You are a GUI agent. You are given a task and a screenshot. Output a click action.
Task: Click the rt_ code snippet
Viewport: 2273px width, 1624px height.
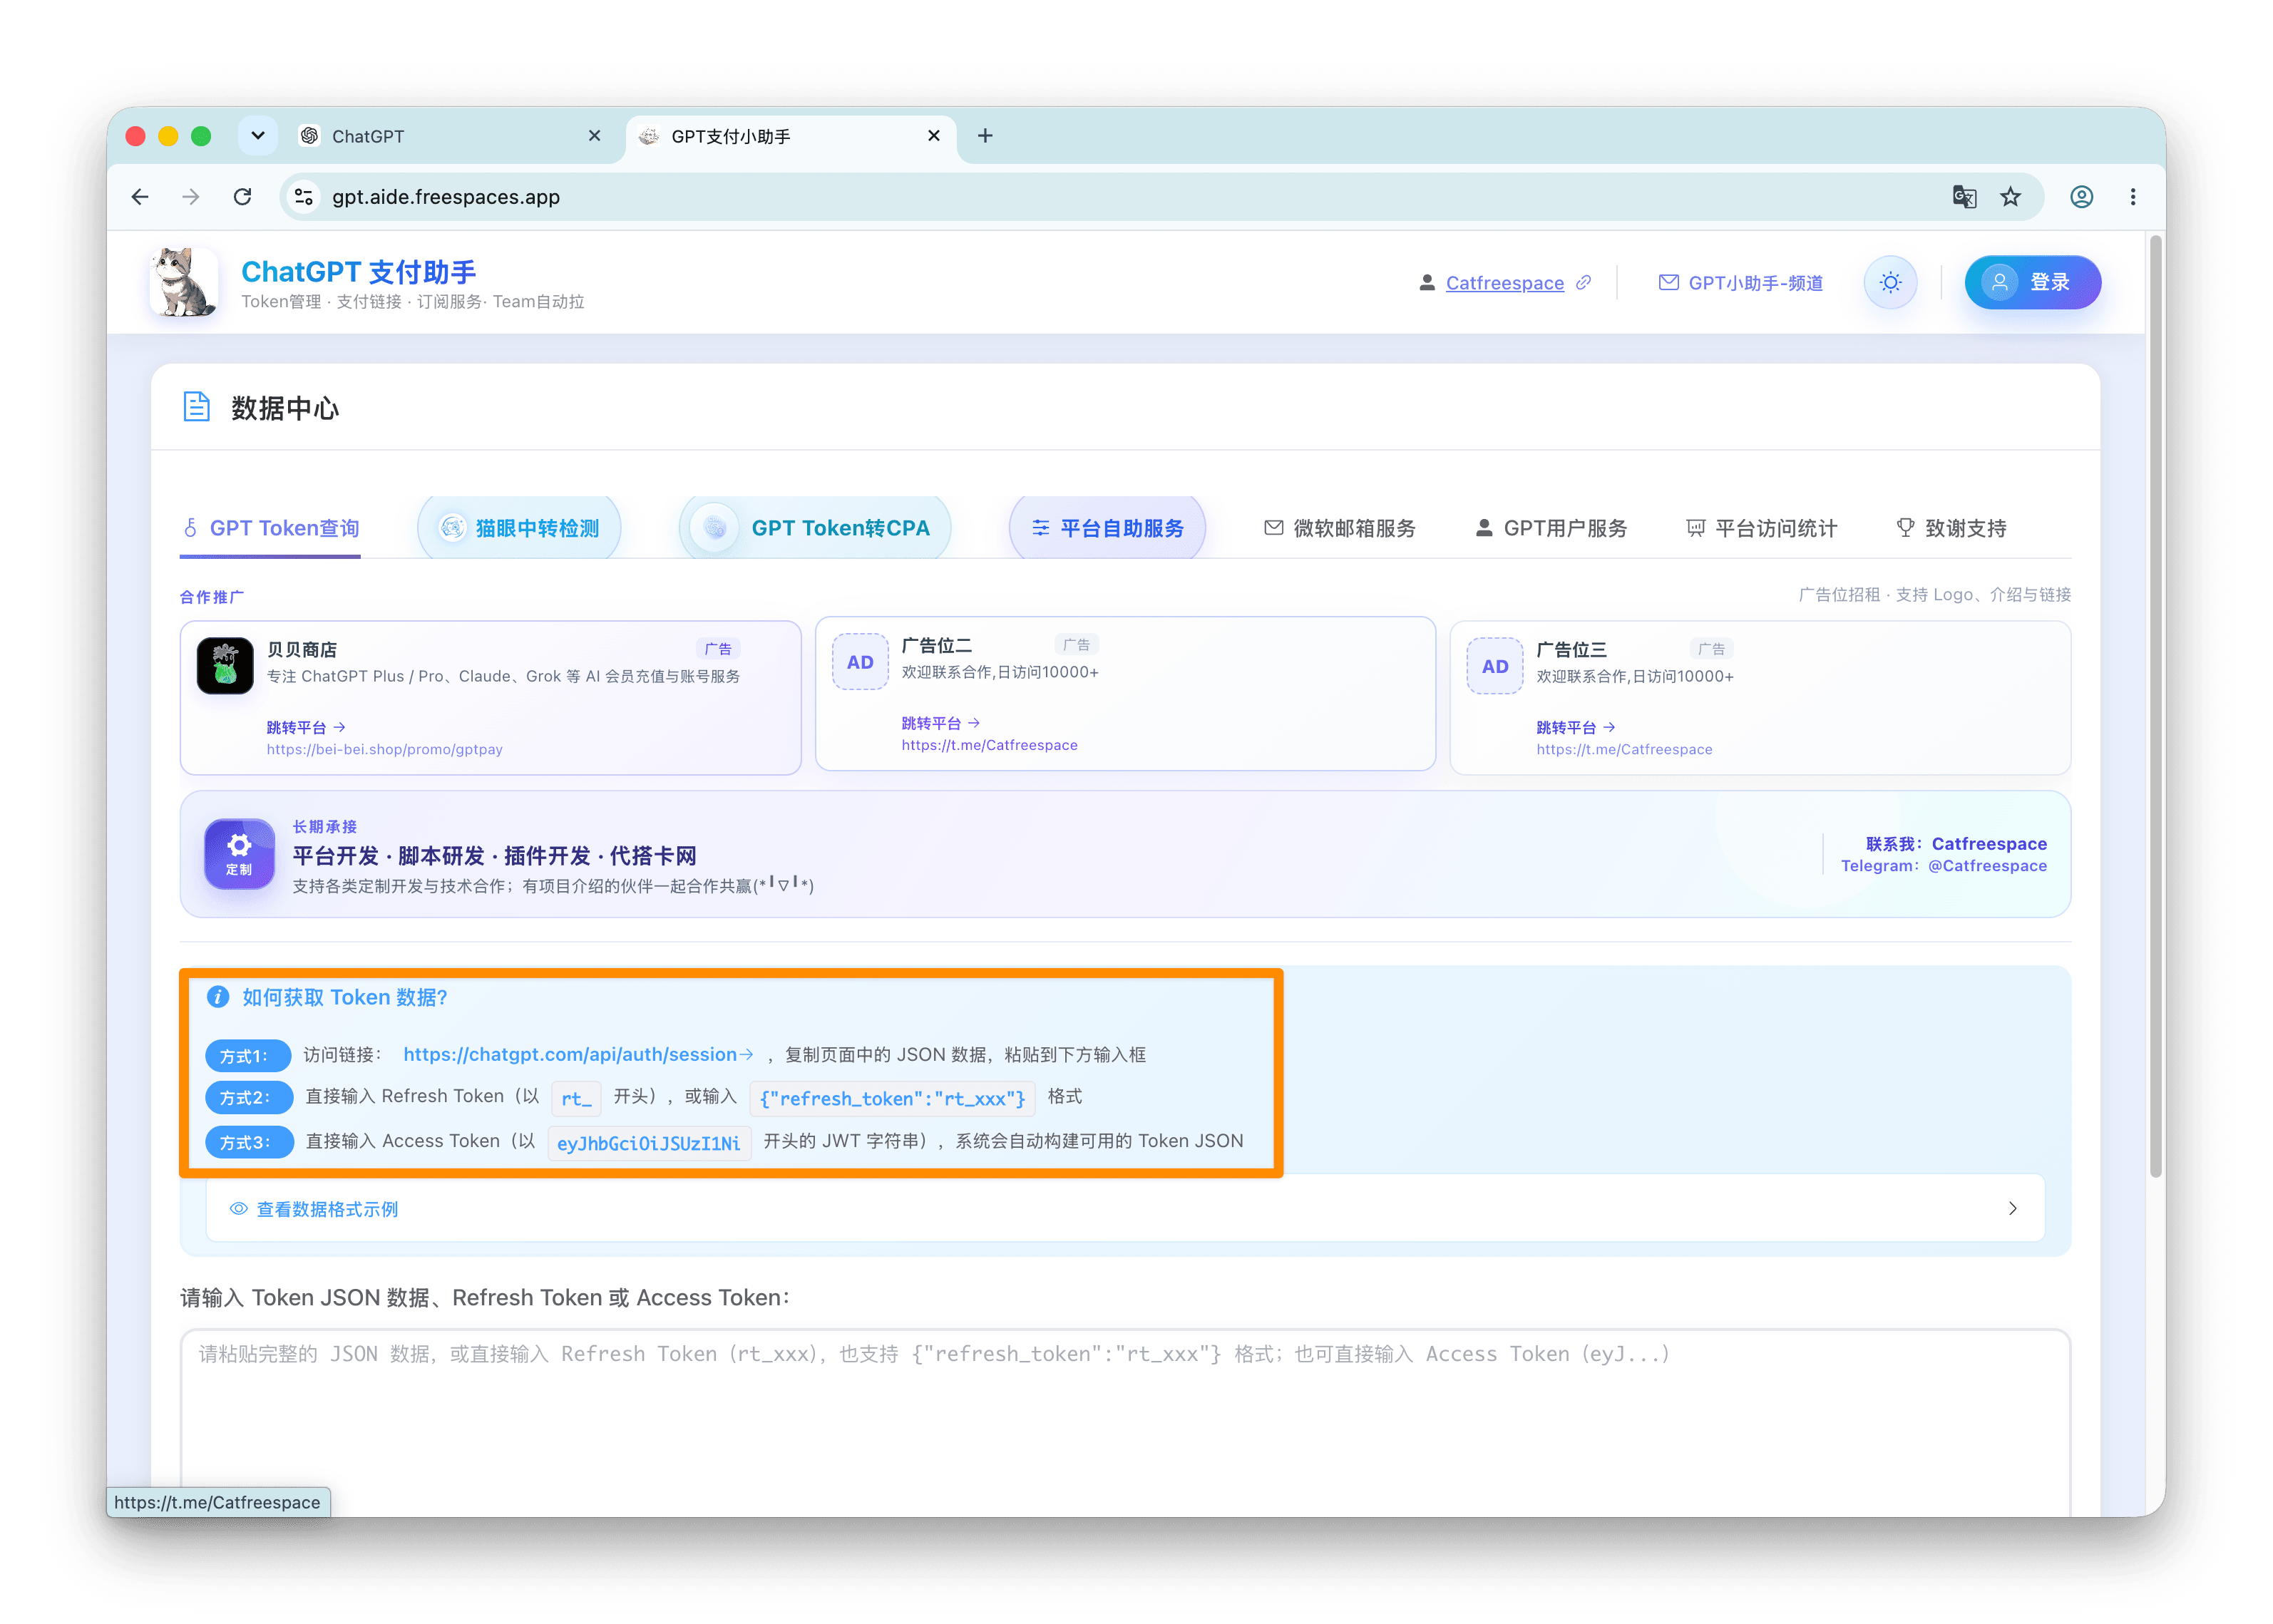click(x=576, y=1098)
